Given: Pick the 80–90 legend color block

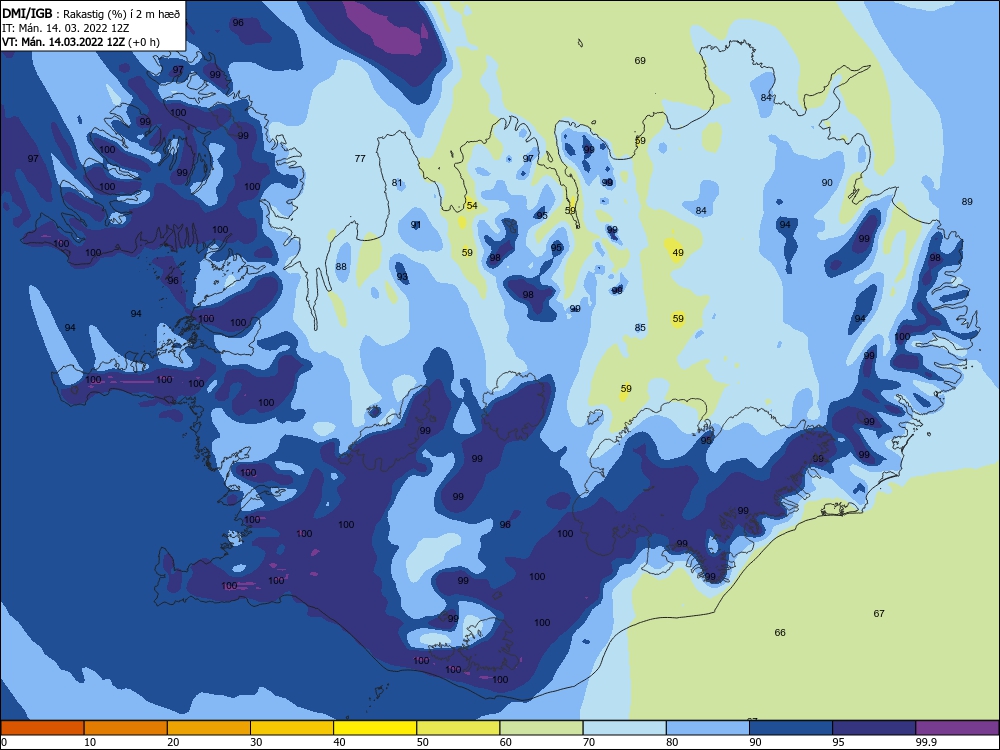Looking at the screenshot, I should pyautogui.click(x=708, y=728).
